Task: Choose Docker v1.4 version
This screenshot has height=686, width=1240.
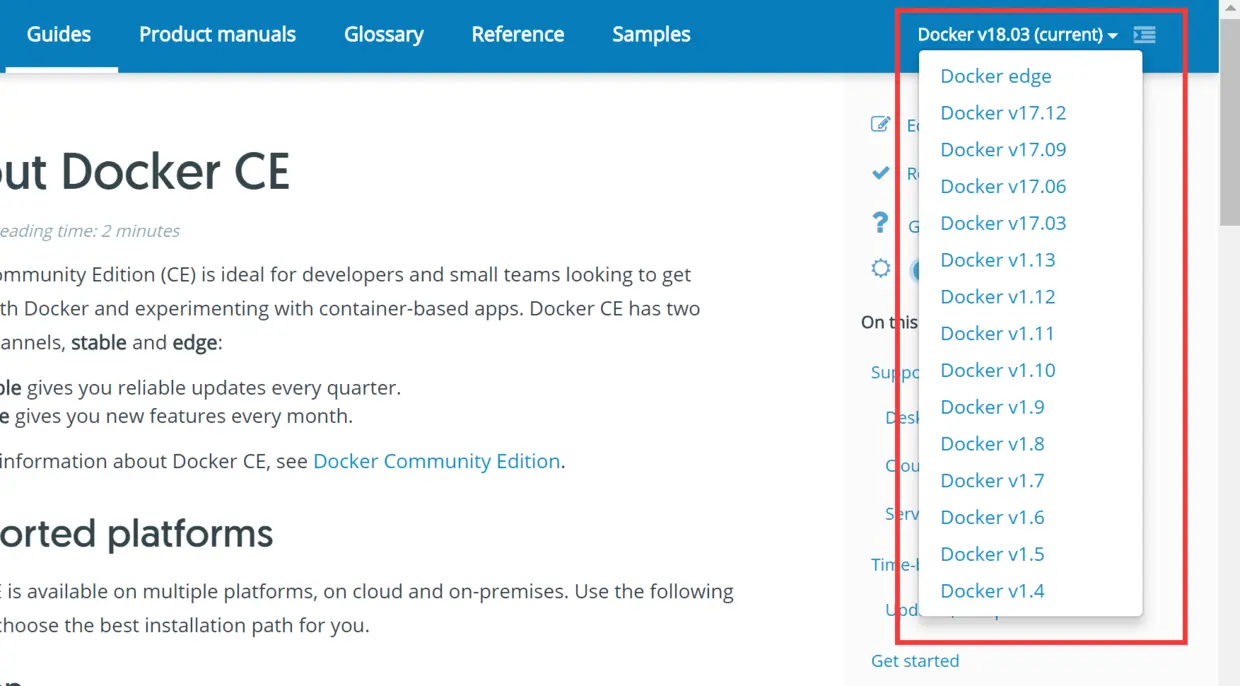Action: coord(992,591)
